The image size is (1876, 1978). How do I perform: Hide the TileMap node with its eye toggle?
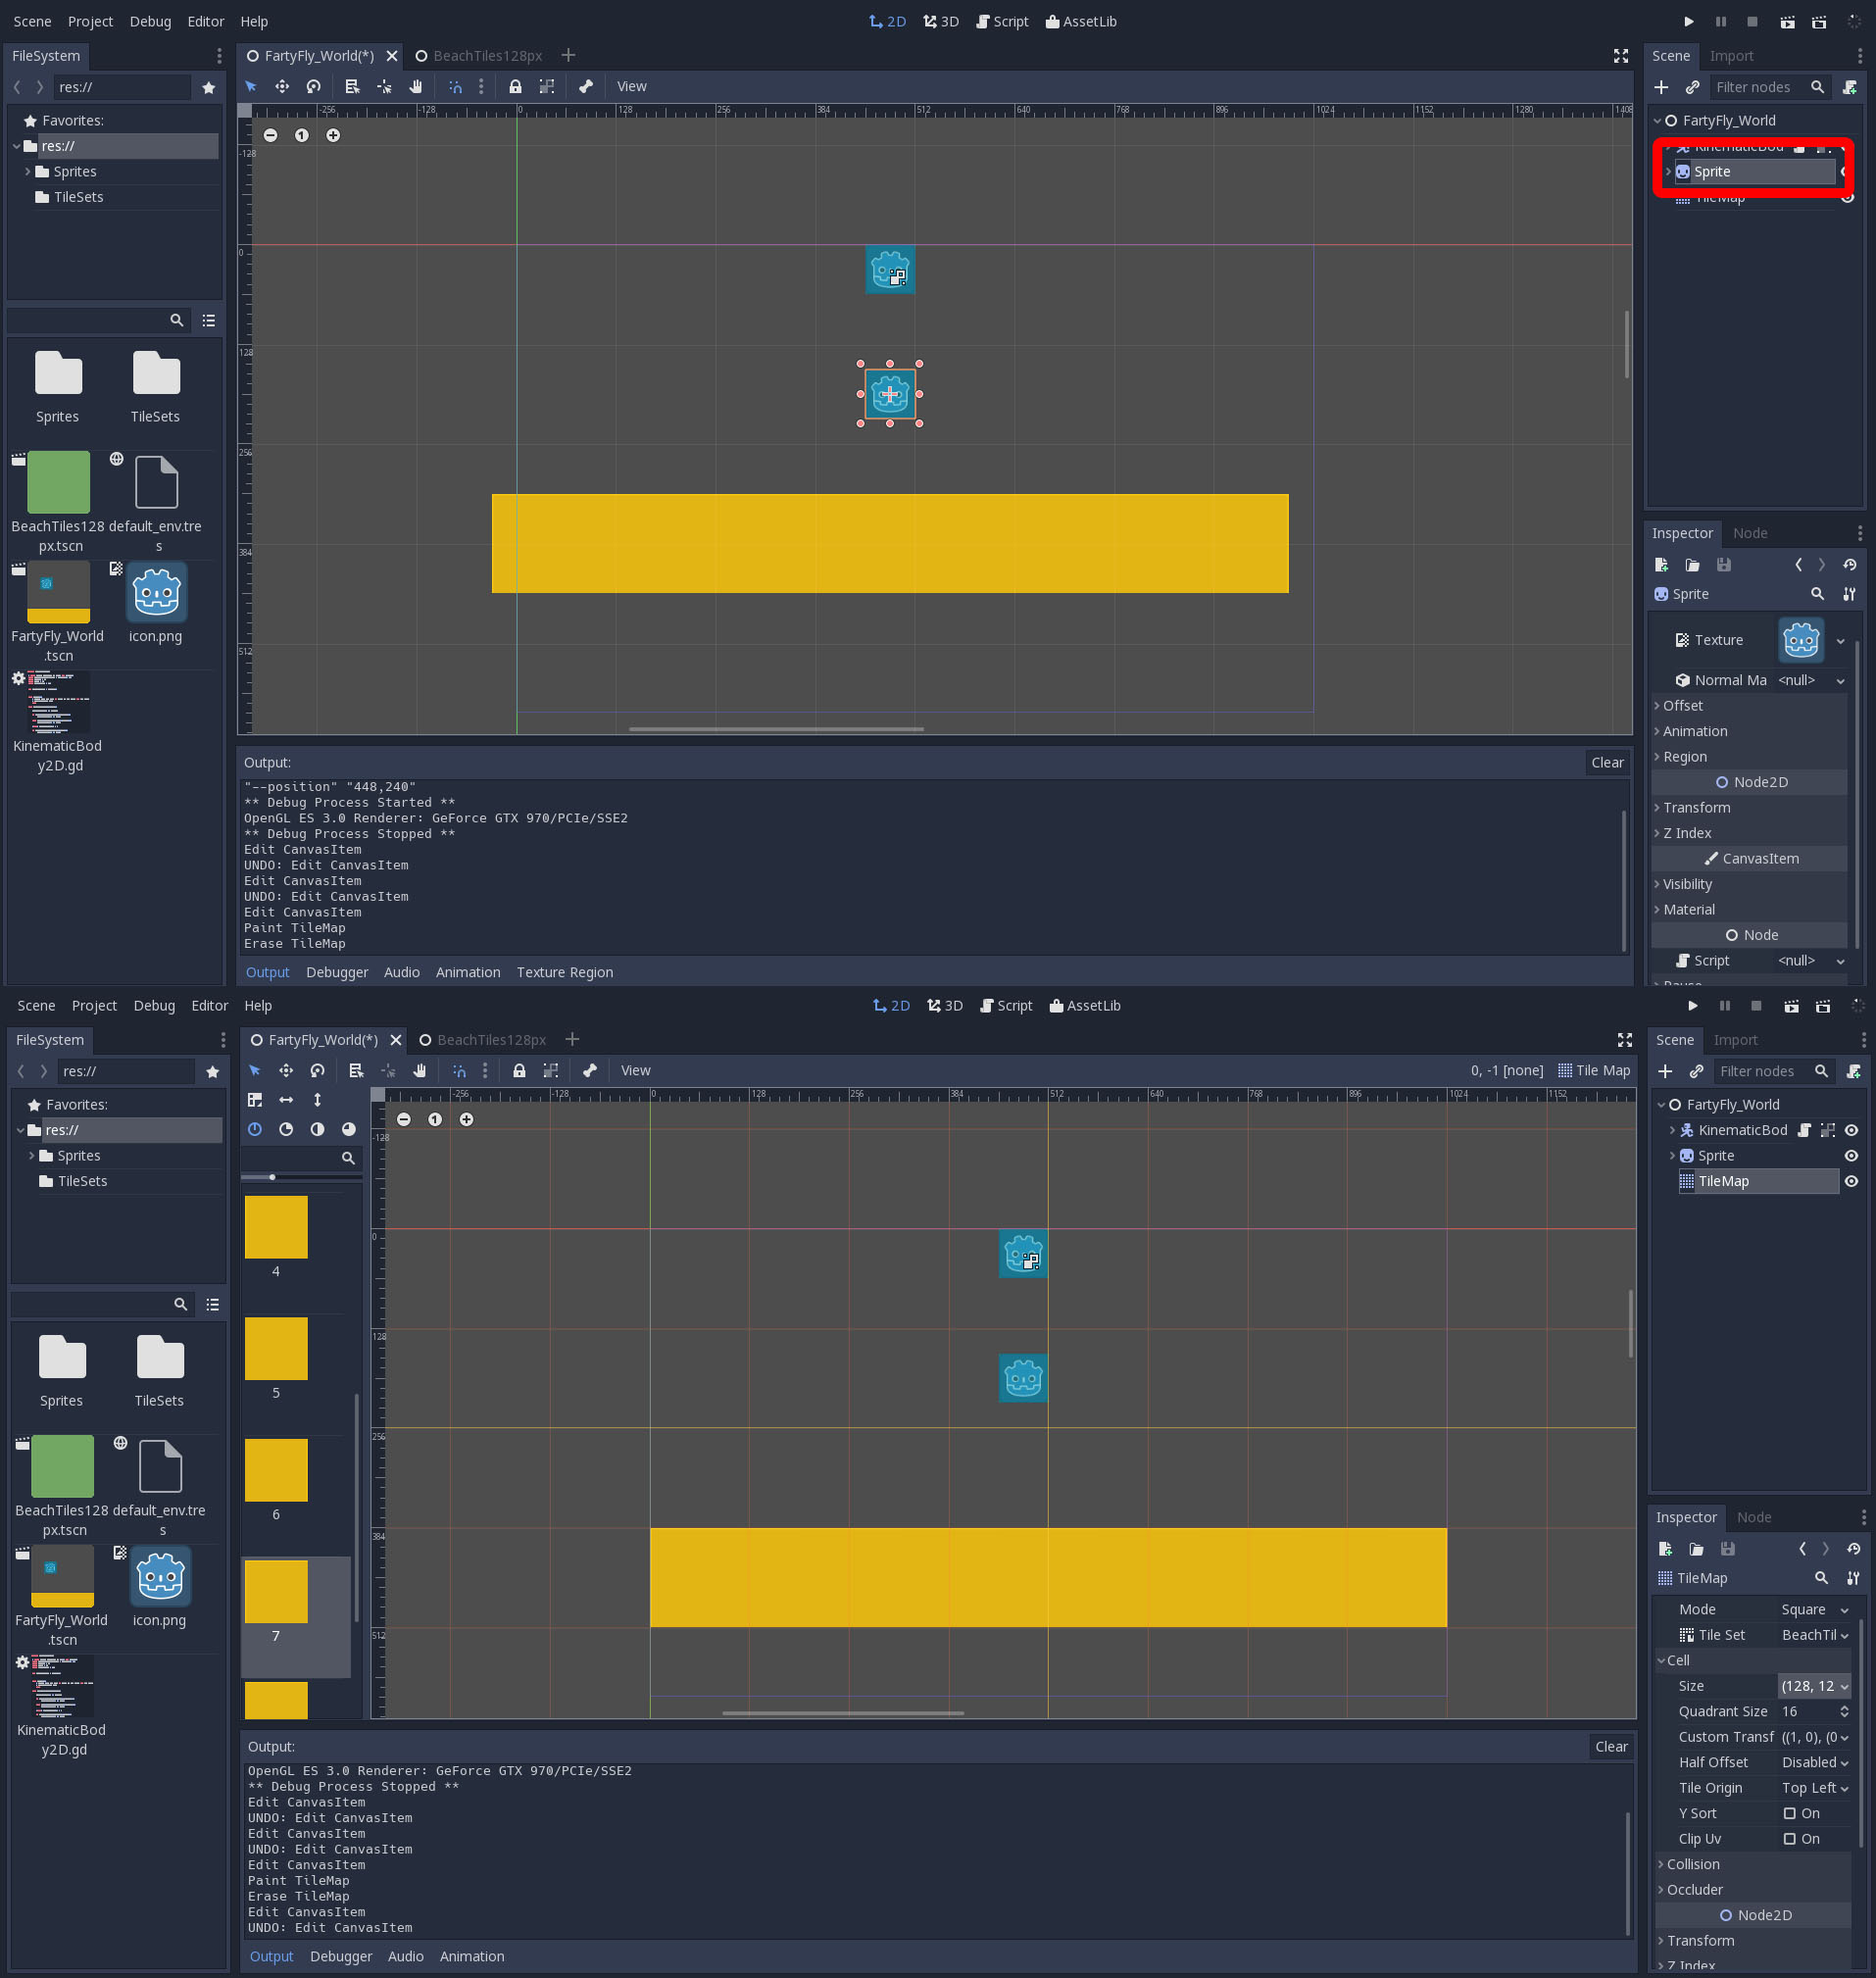[x=1851, y=1181]
